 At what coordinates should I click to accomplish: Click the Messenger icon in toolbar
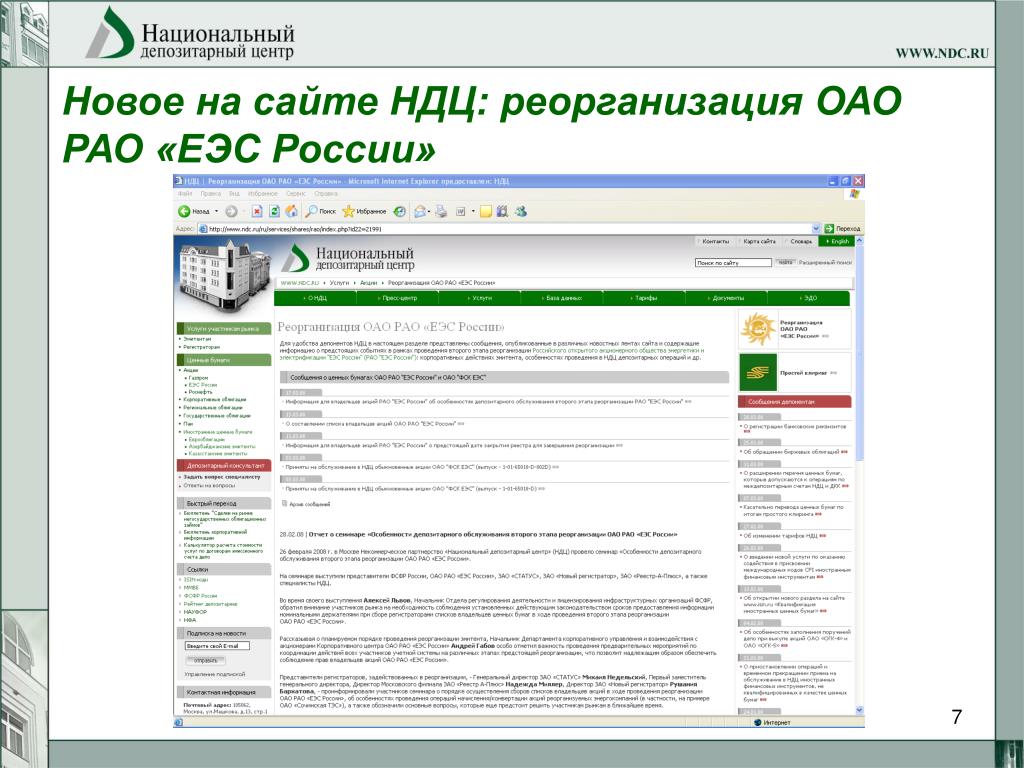520,211
